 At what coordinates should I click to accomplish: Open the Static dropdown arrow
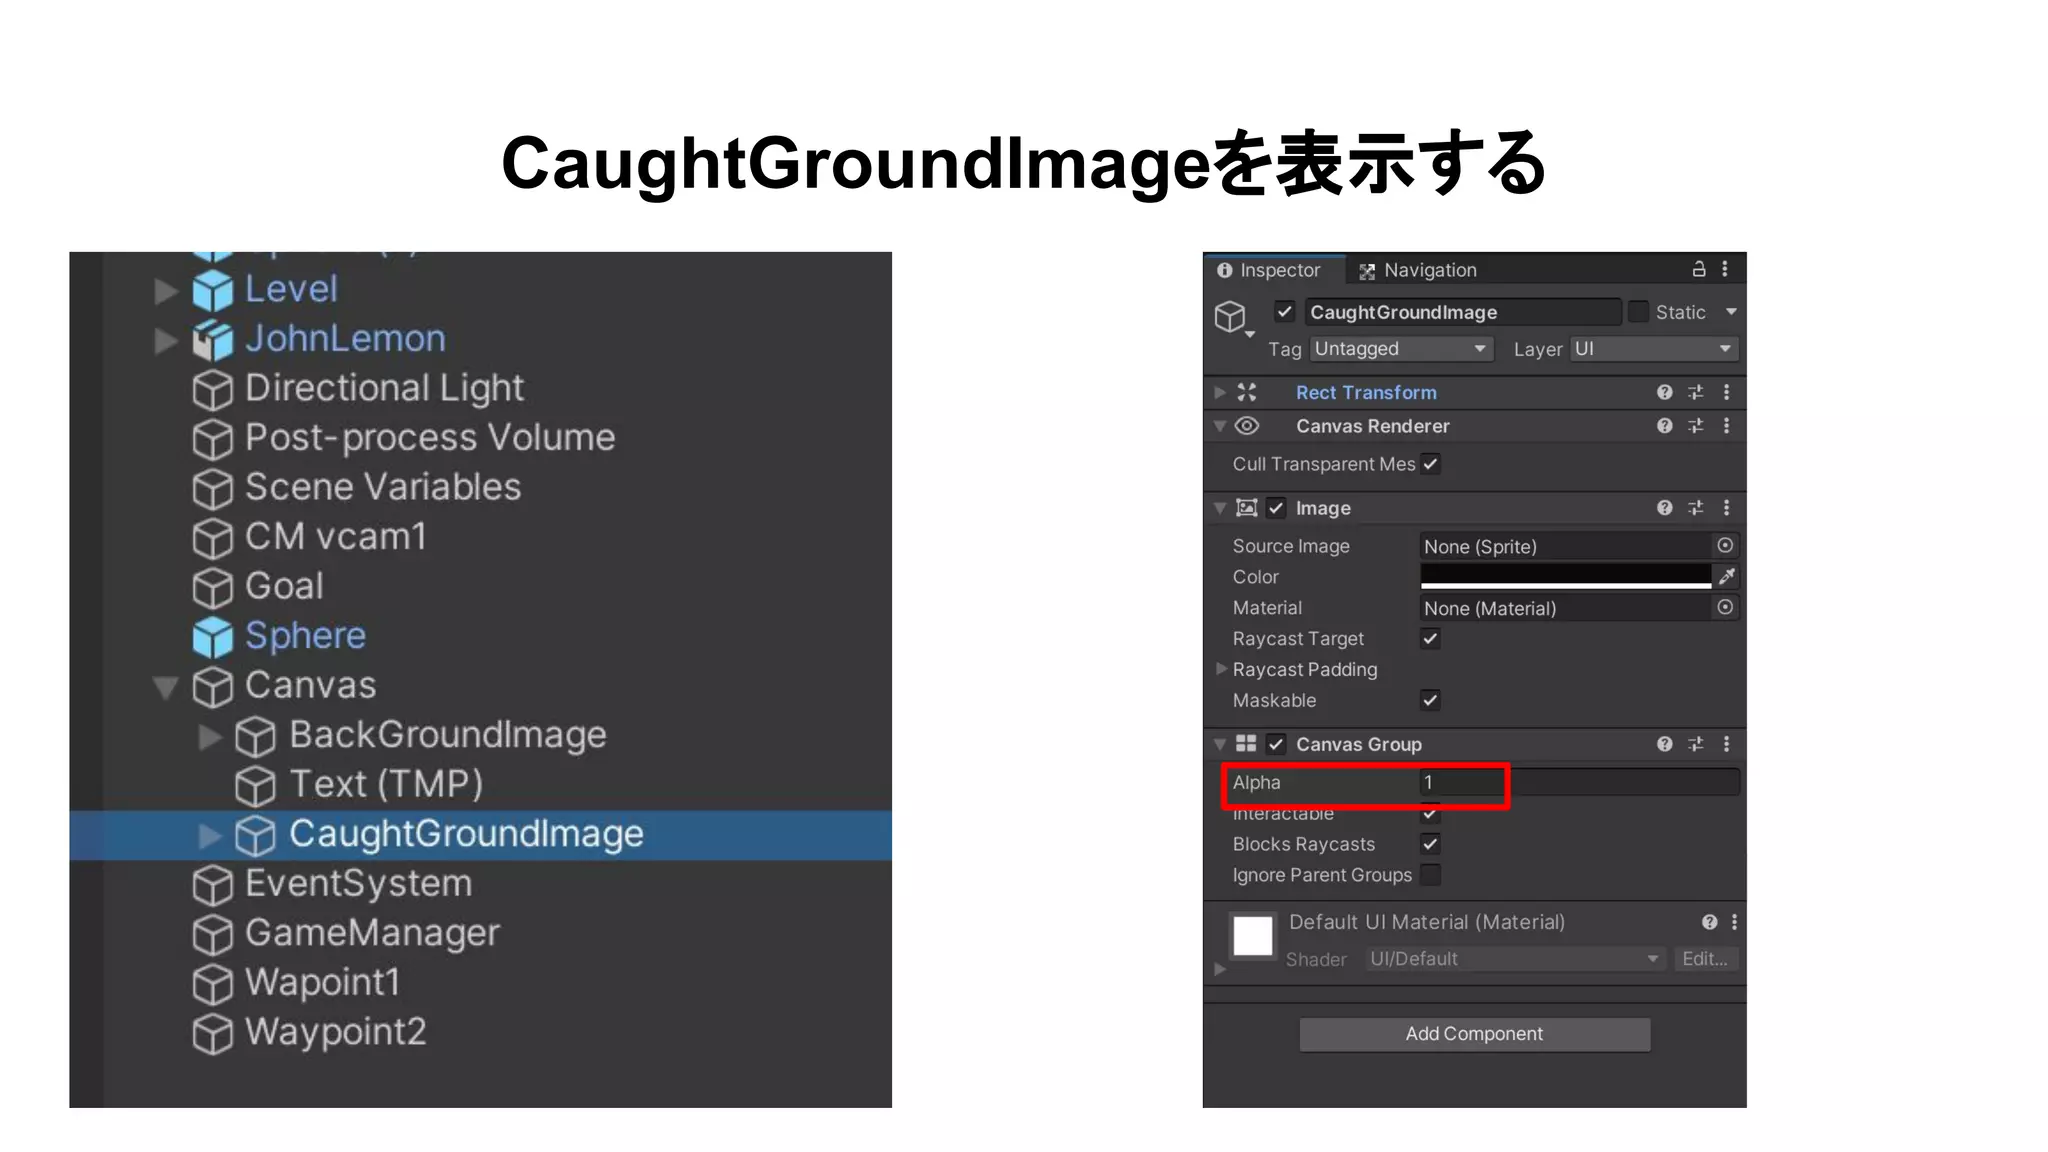pos(1731,312)
